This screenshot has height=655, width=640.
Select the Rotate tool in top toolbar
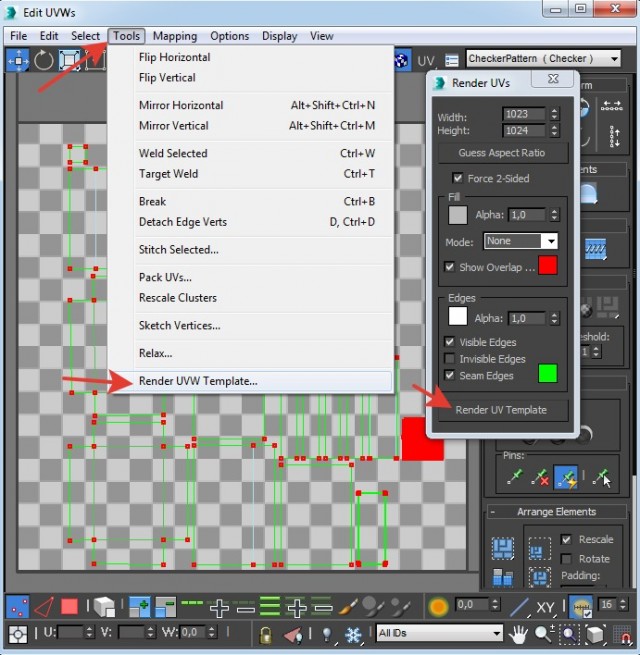point(43,61)
